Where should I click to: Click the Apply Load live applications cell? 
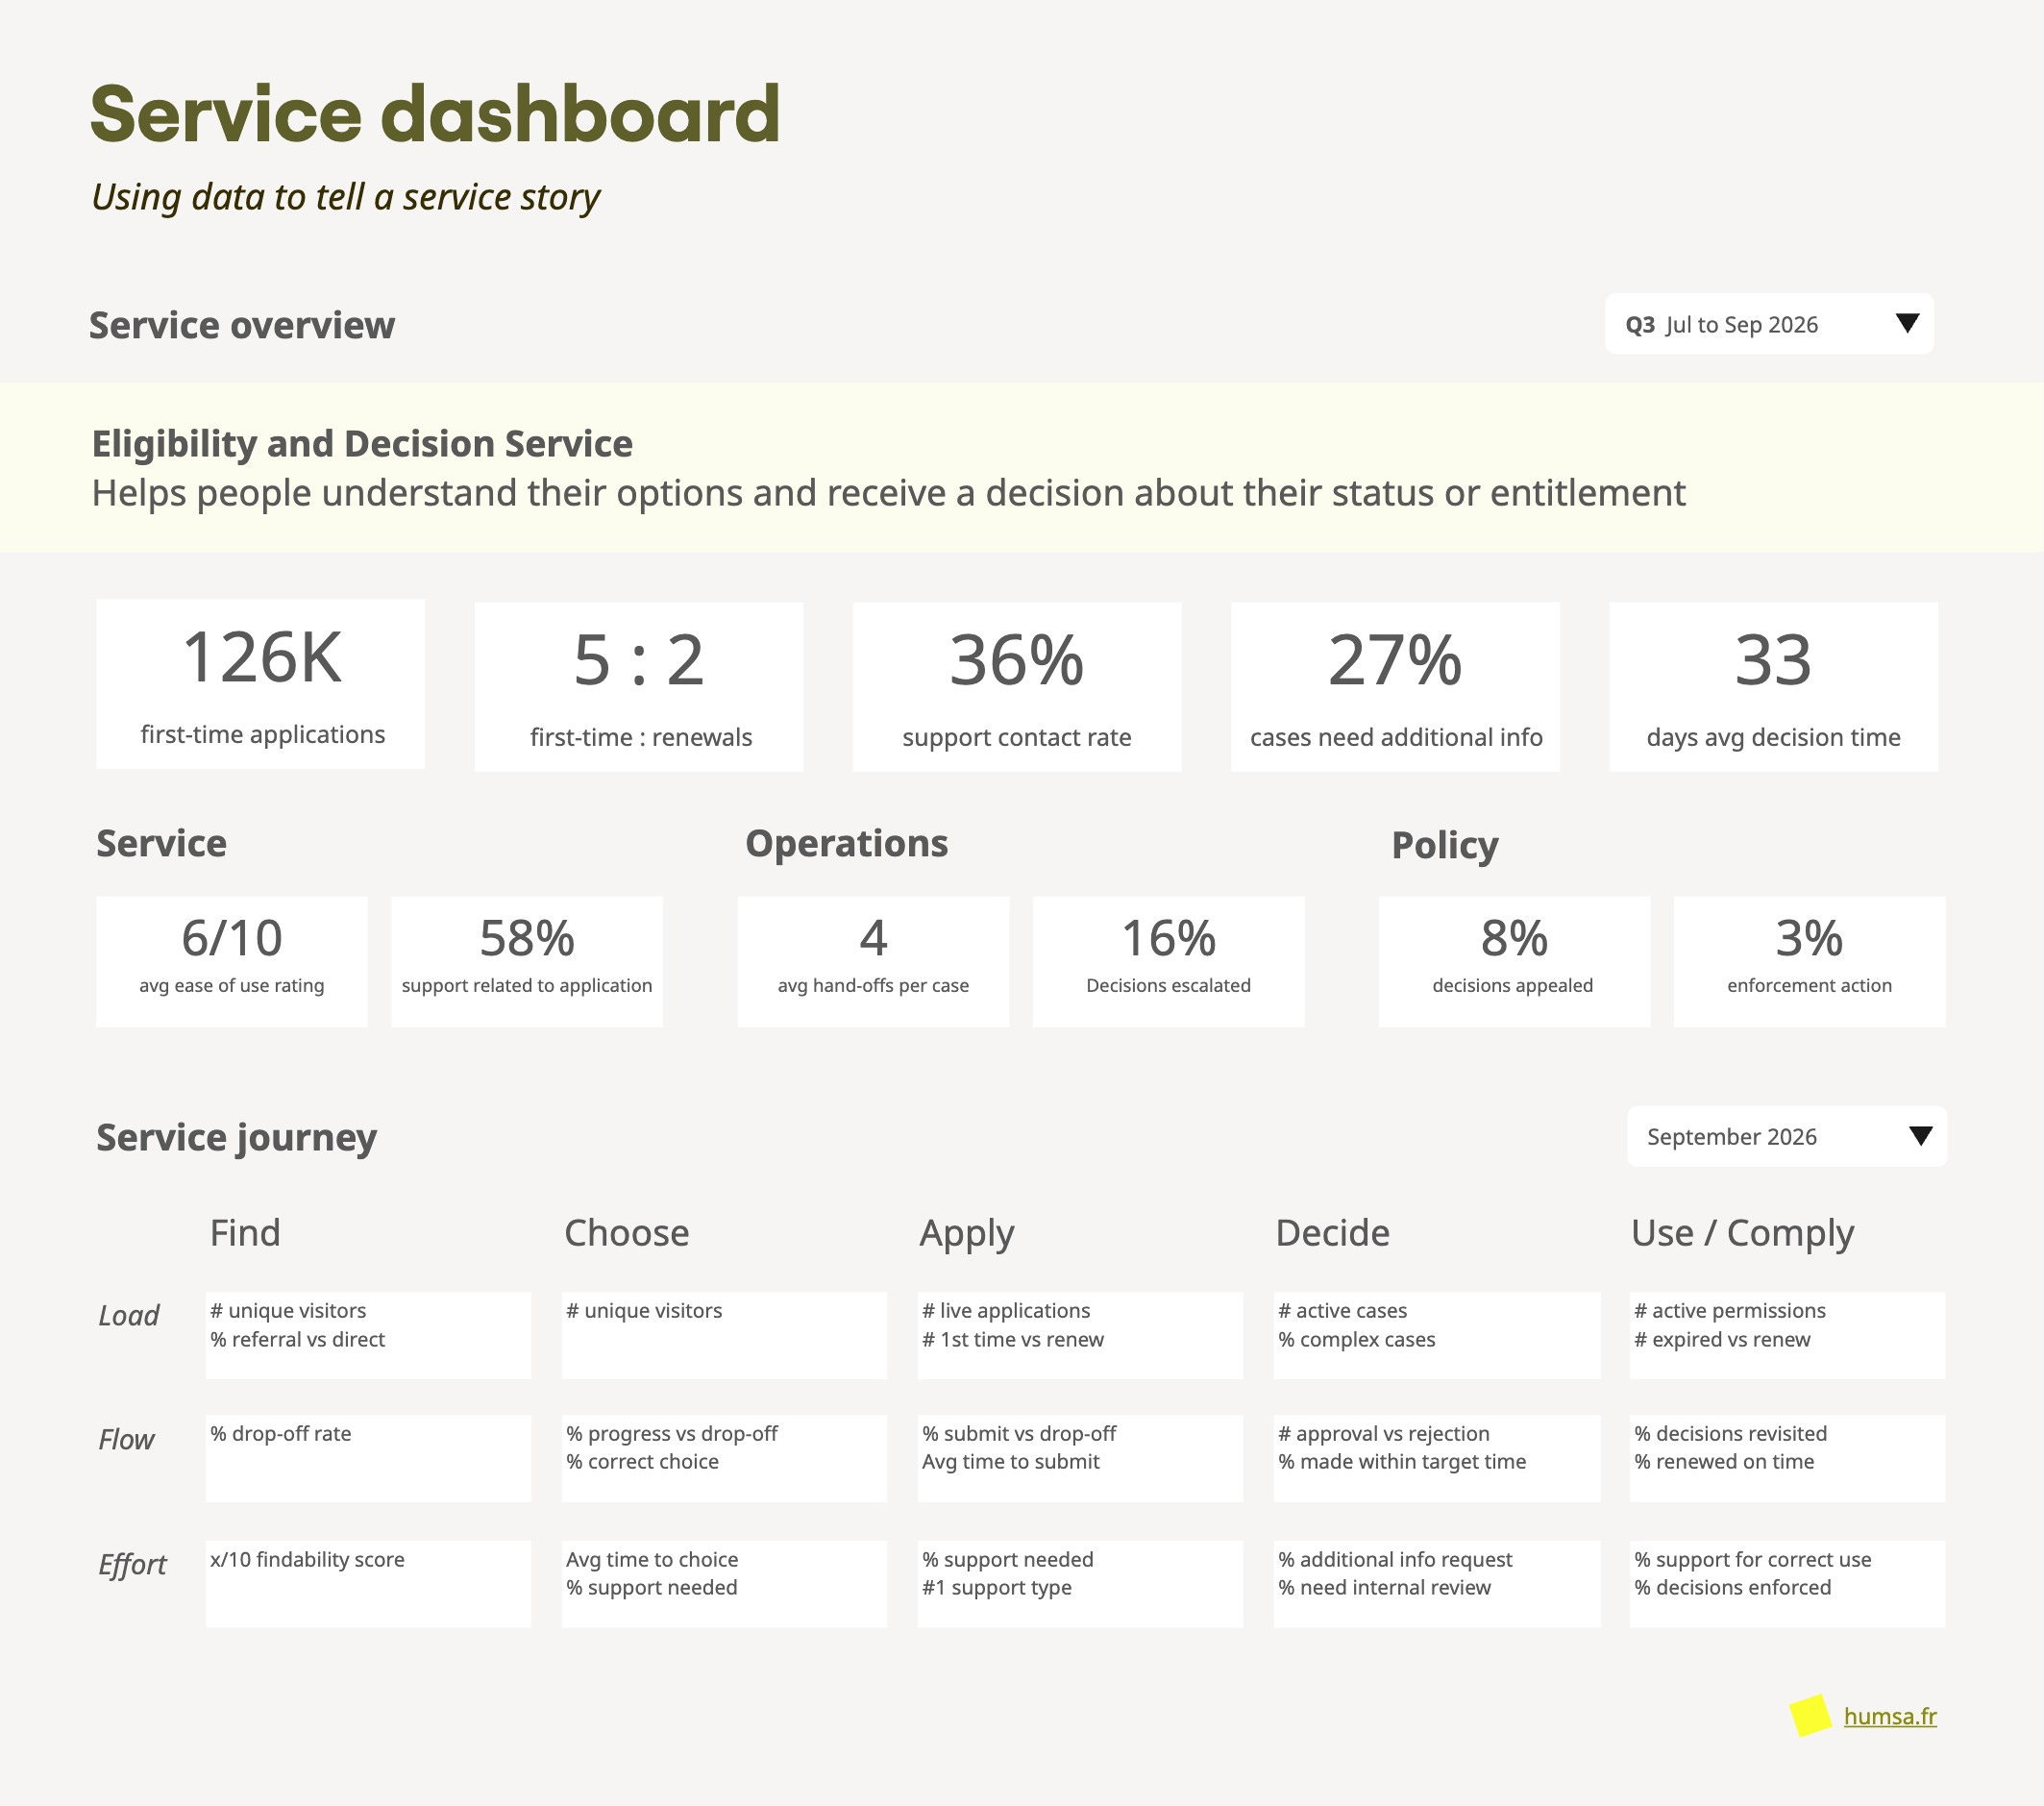[x=1080, y=1335]
